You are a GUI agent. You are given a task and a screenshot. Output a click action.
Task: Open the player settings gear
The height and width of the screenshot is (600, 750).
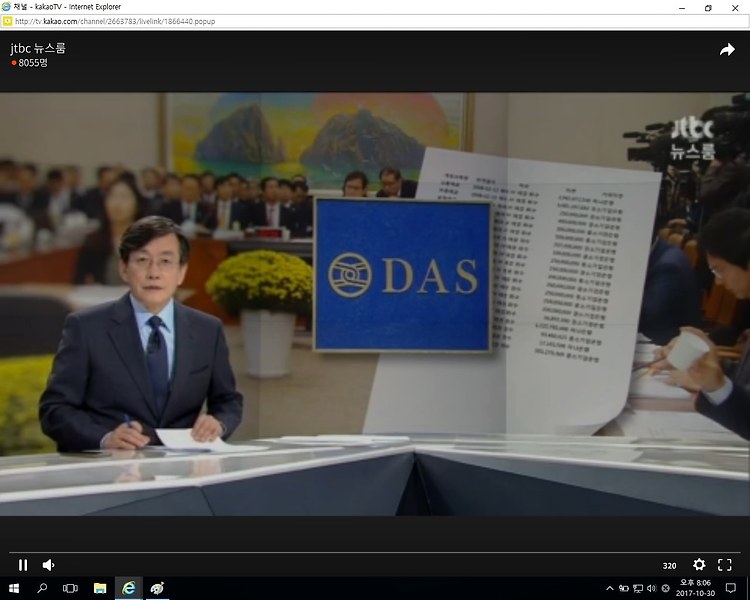point(699,565)
